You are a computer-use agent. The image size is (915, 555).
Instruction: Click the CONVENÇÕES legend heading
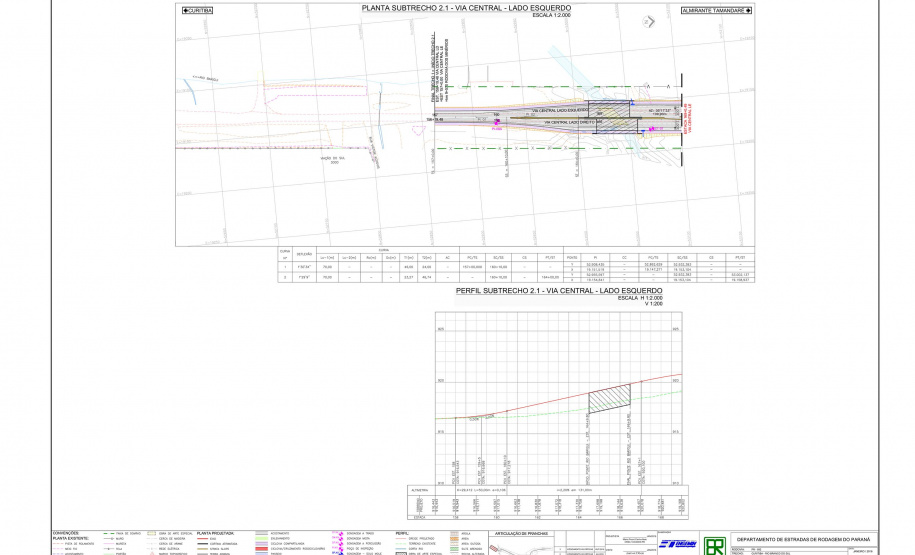pos(66,533)
